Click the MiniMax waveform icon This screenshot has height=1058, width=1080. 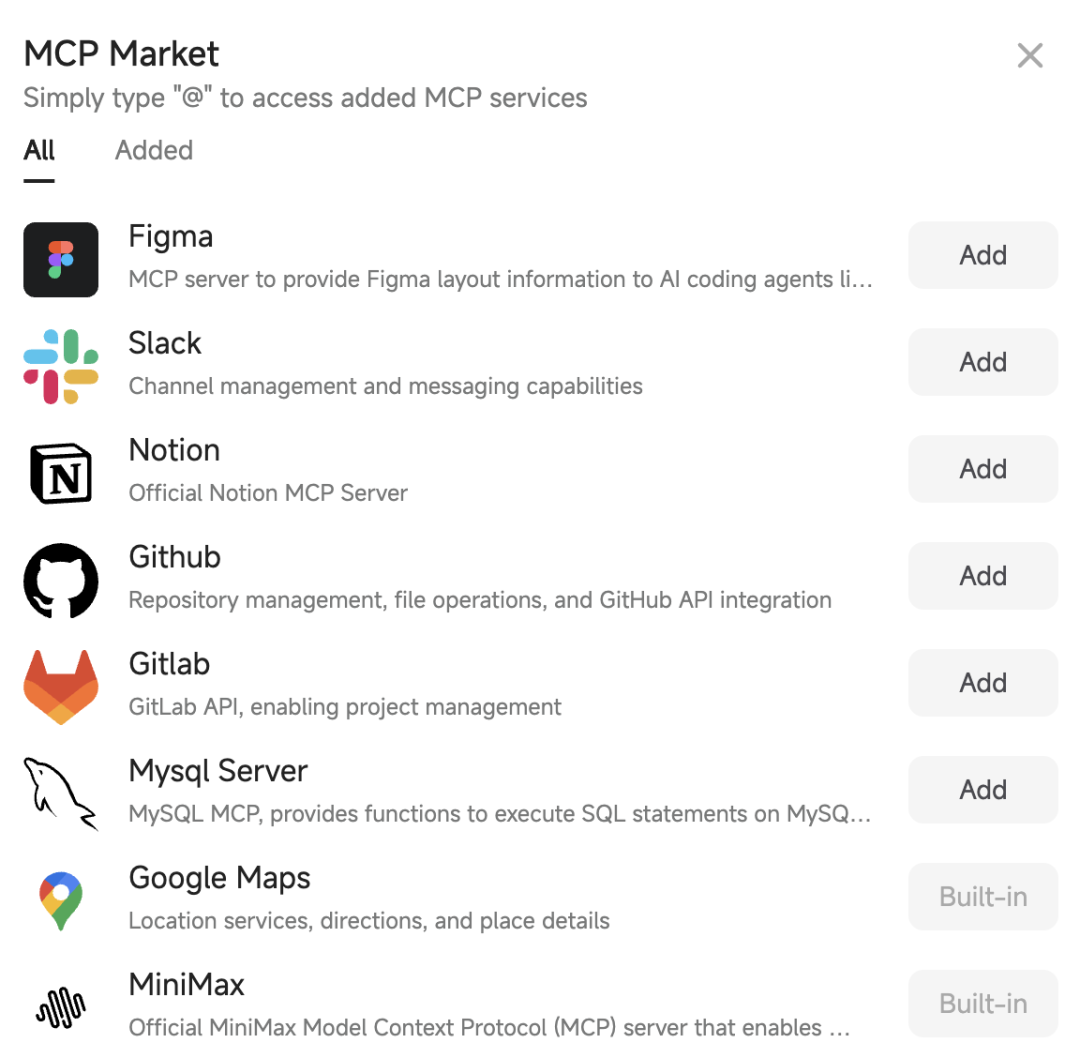pyautogui.click(x=61, y=1007)
